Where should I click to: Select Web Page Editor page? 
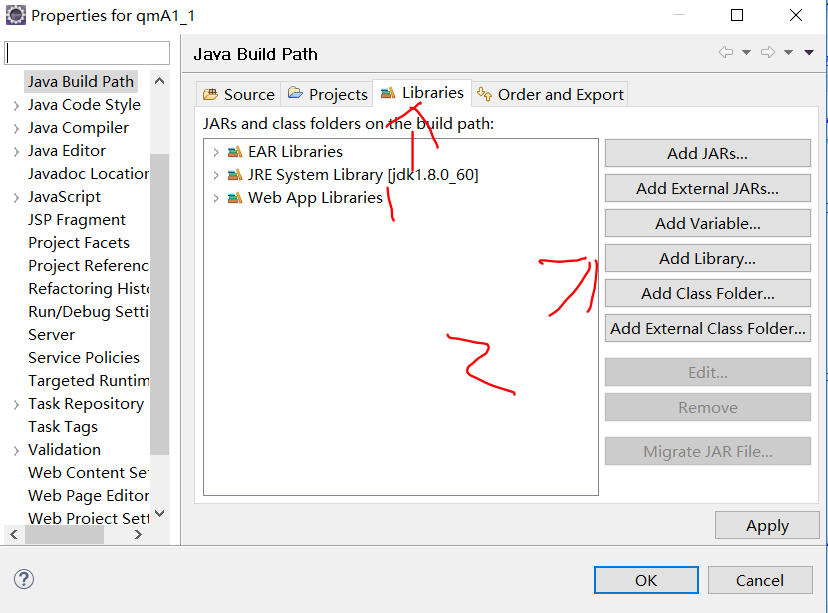click(x=88, y=495)
